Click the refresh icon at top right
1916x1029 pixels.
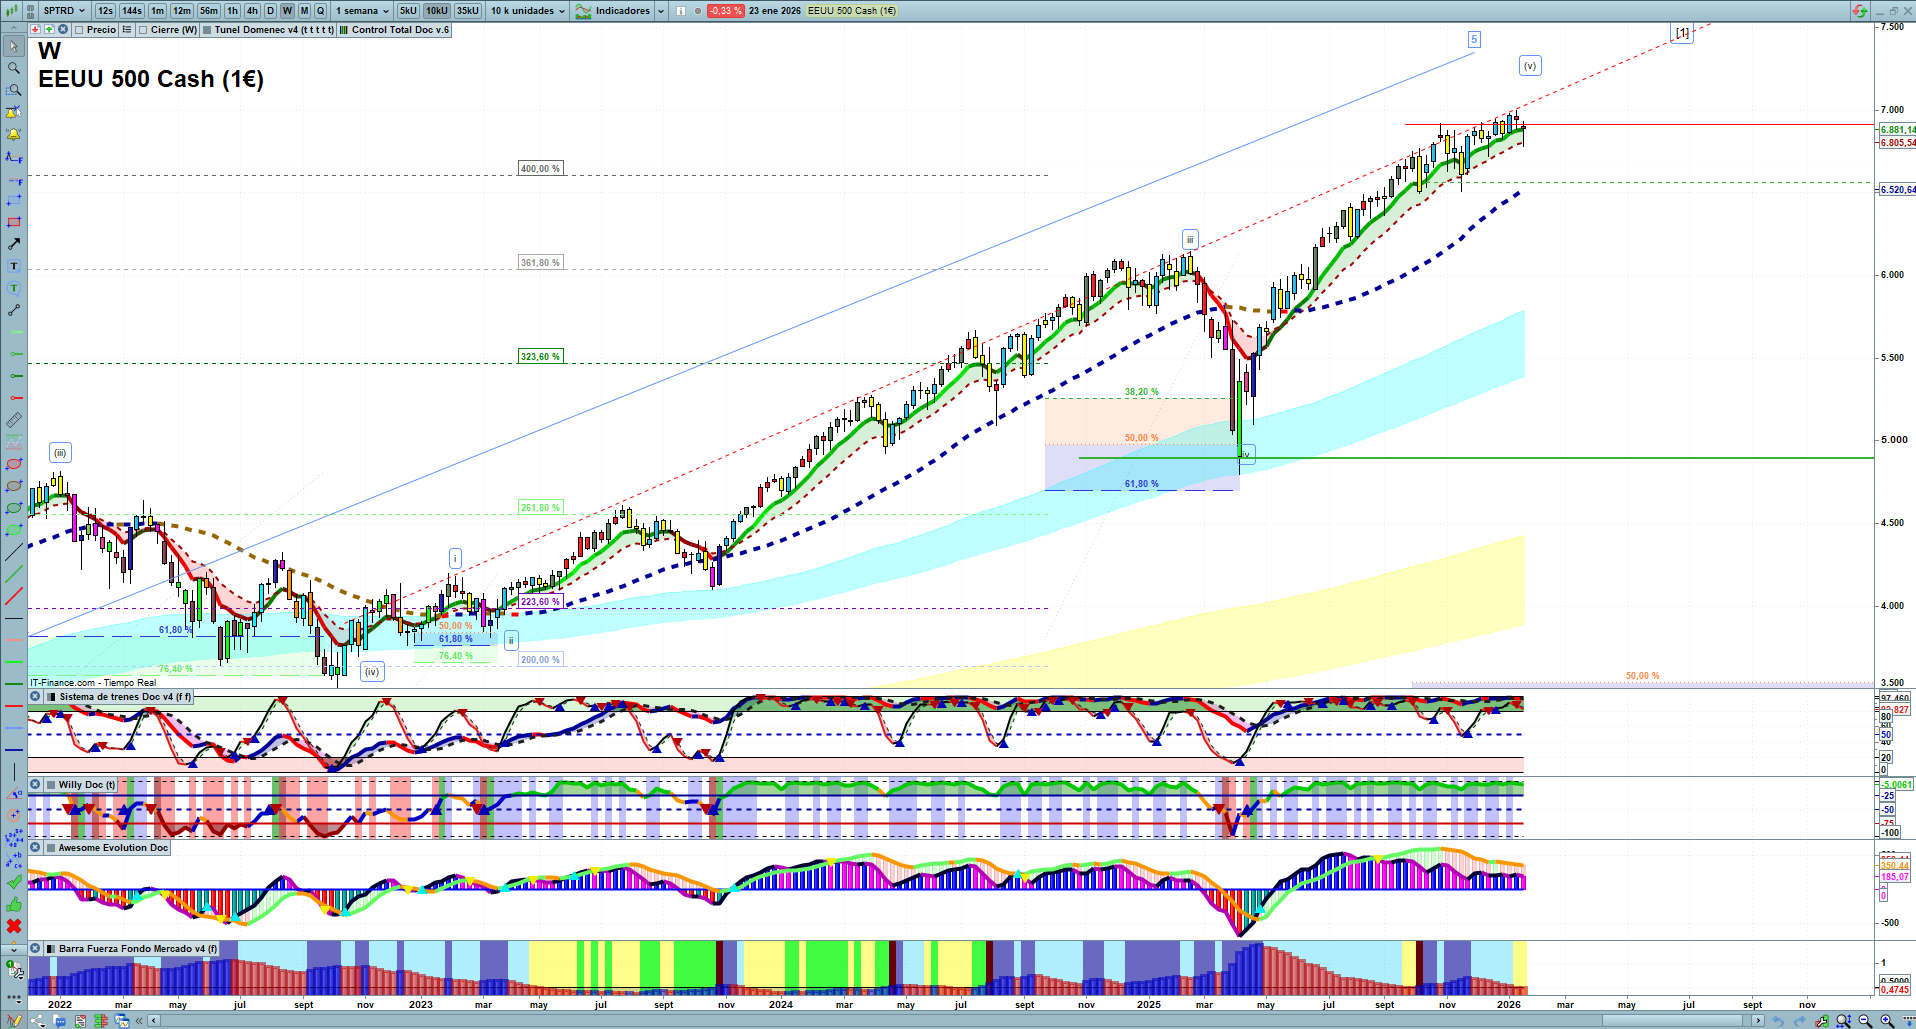[1859, 11]
